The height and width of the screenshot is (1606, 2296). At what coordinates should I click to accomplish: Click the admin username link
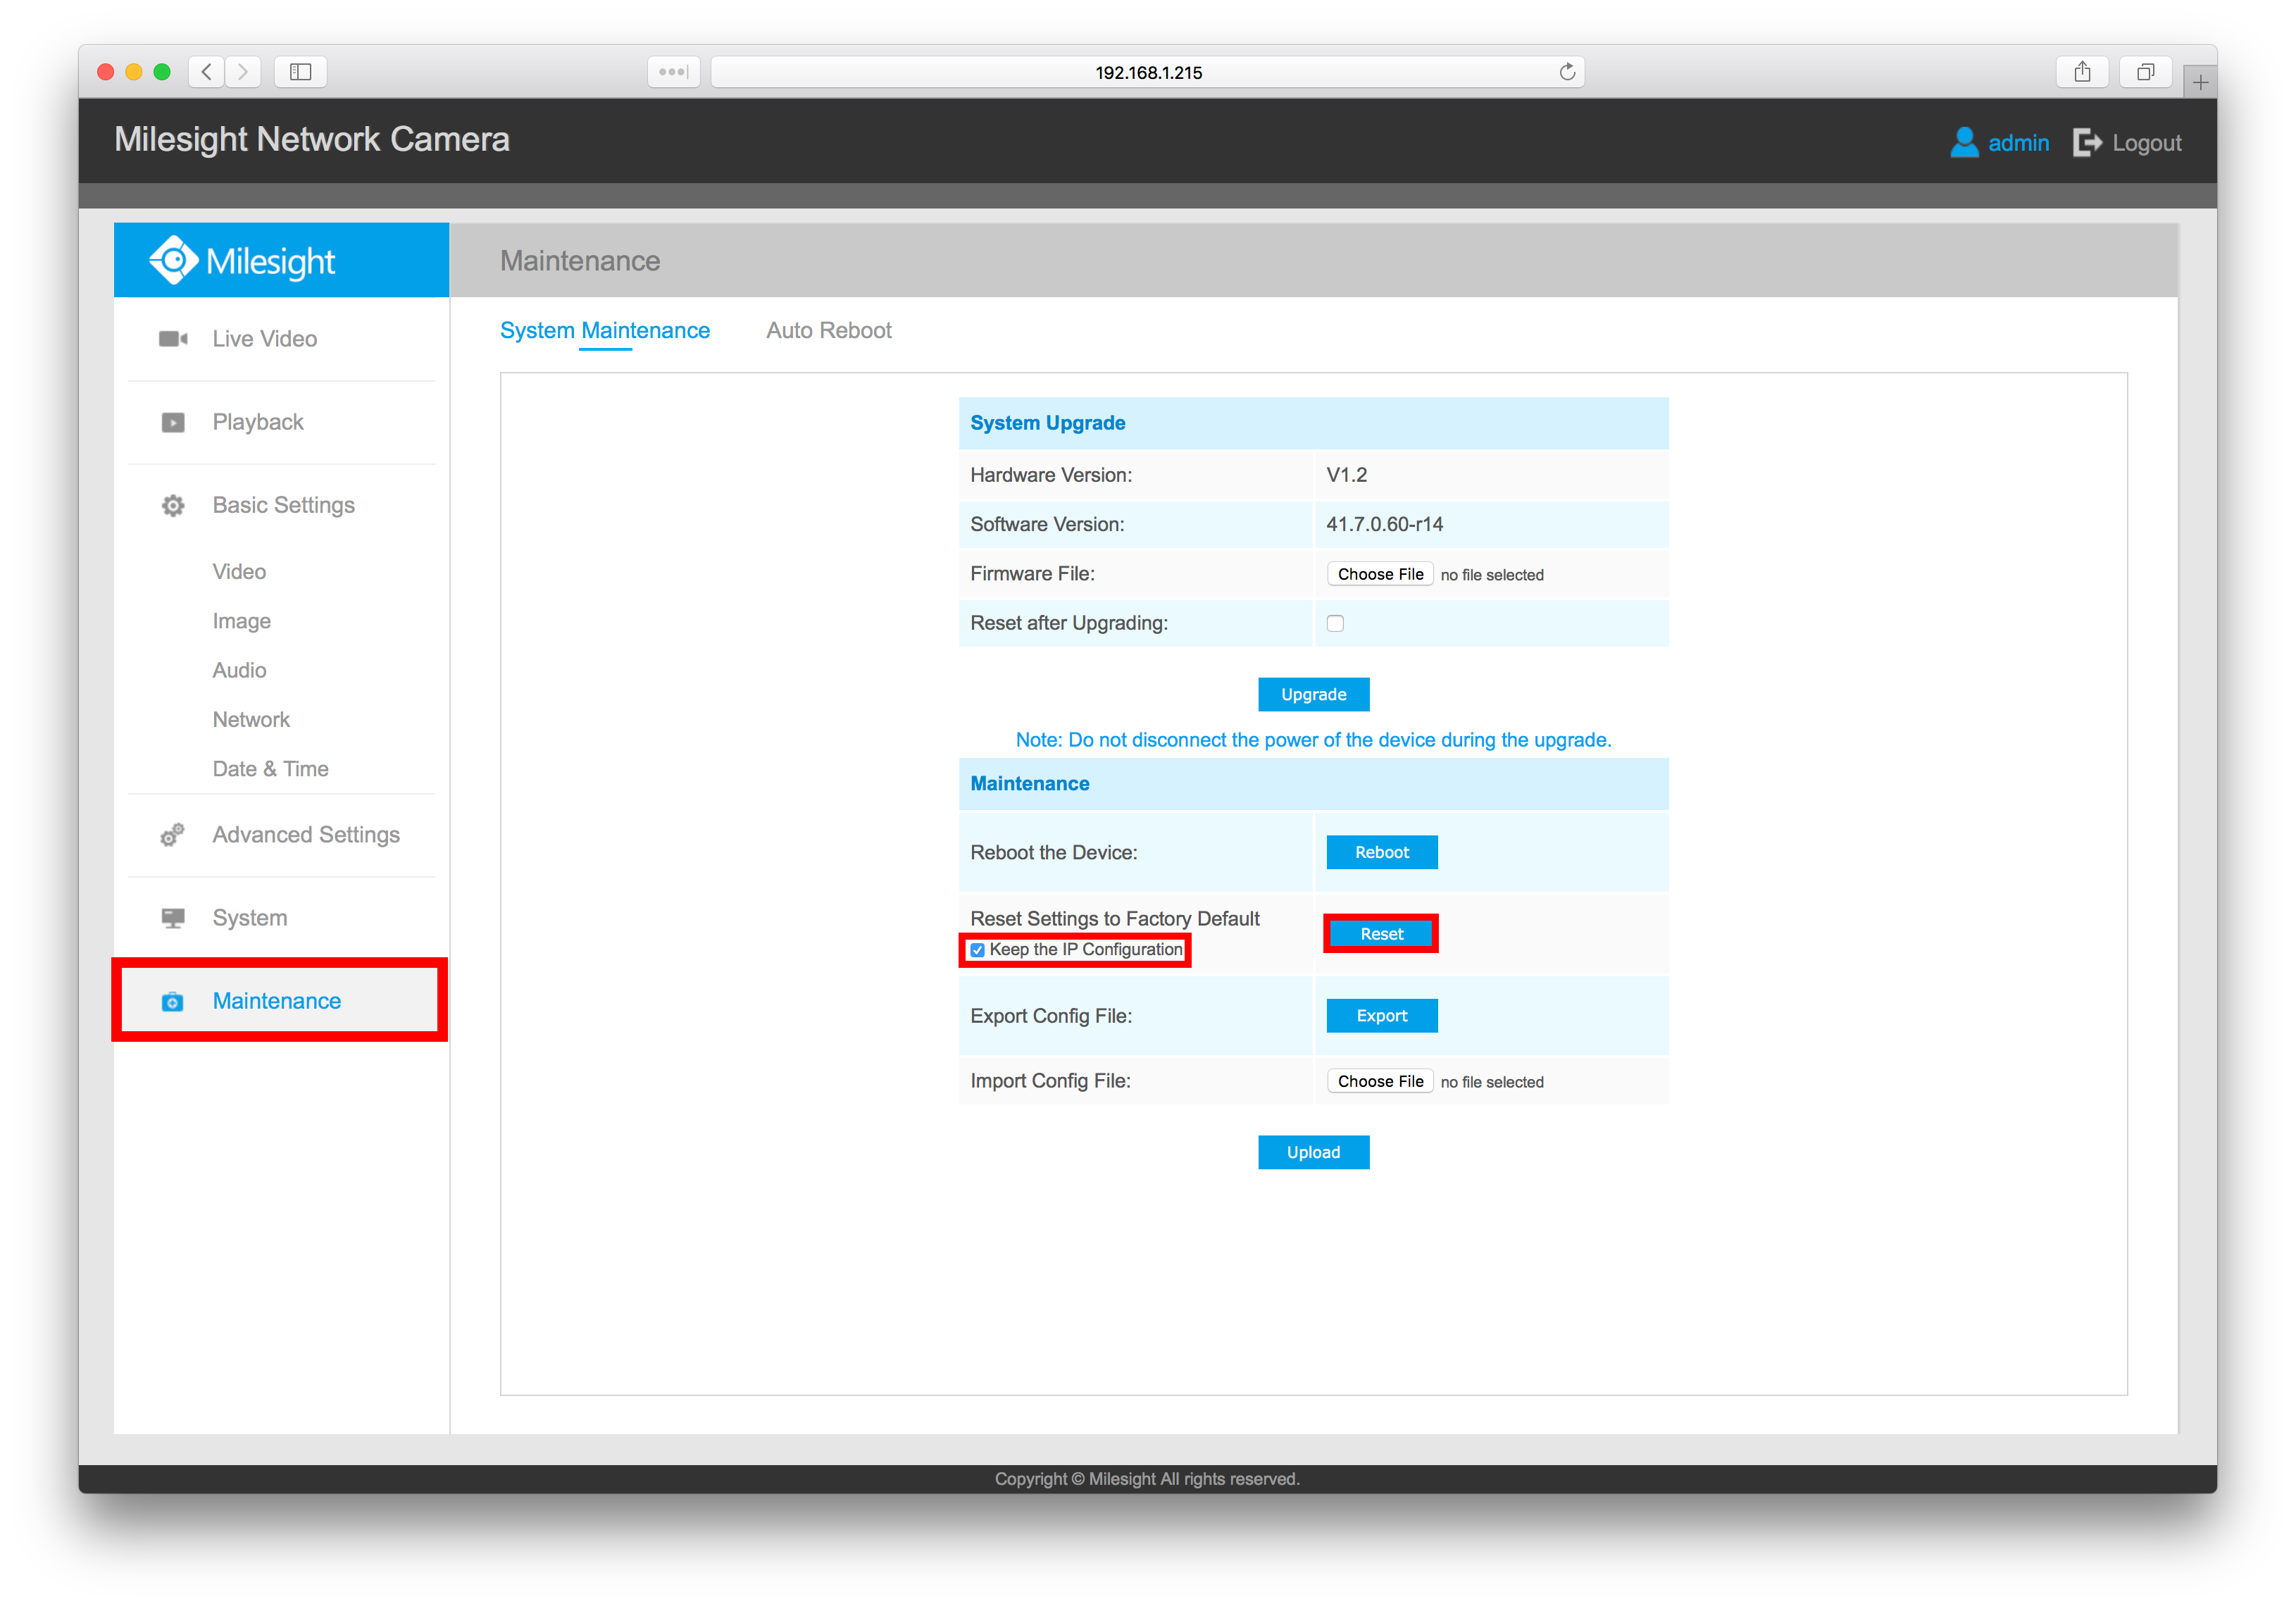[x=2018, y=143]
